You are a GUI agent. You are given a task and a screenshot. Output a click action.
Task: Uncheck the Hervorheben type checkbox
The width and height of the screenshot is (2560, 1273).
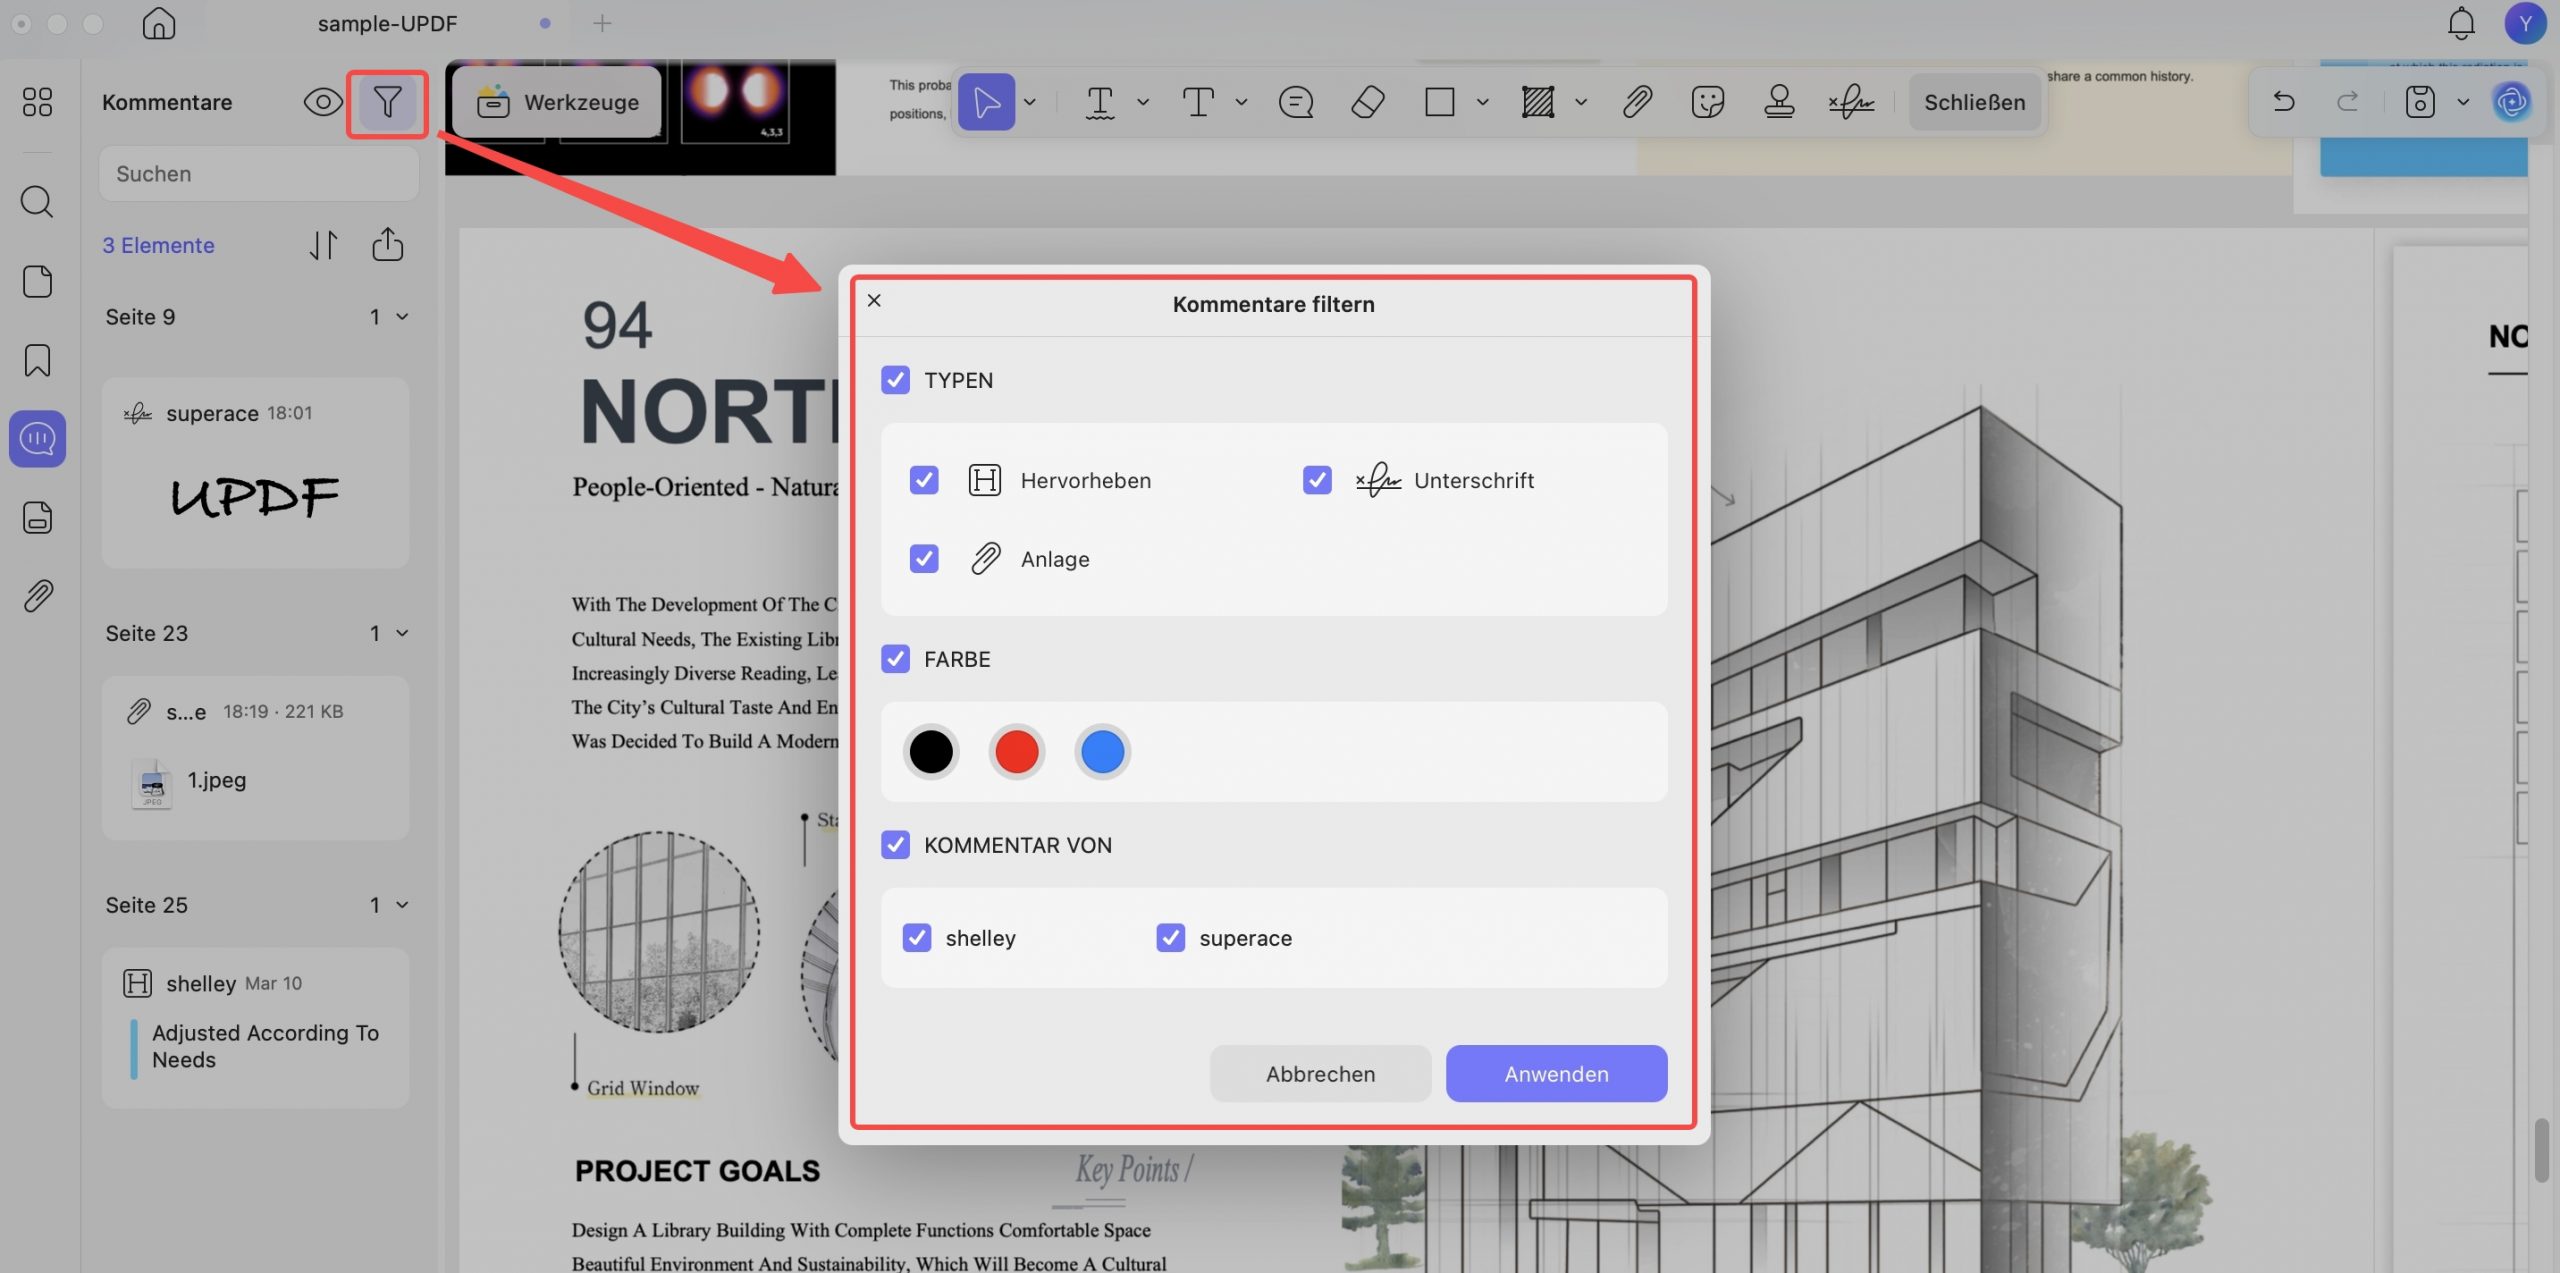point(924,480)
